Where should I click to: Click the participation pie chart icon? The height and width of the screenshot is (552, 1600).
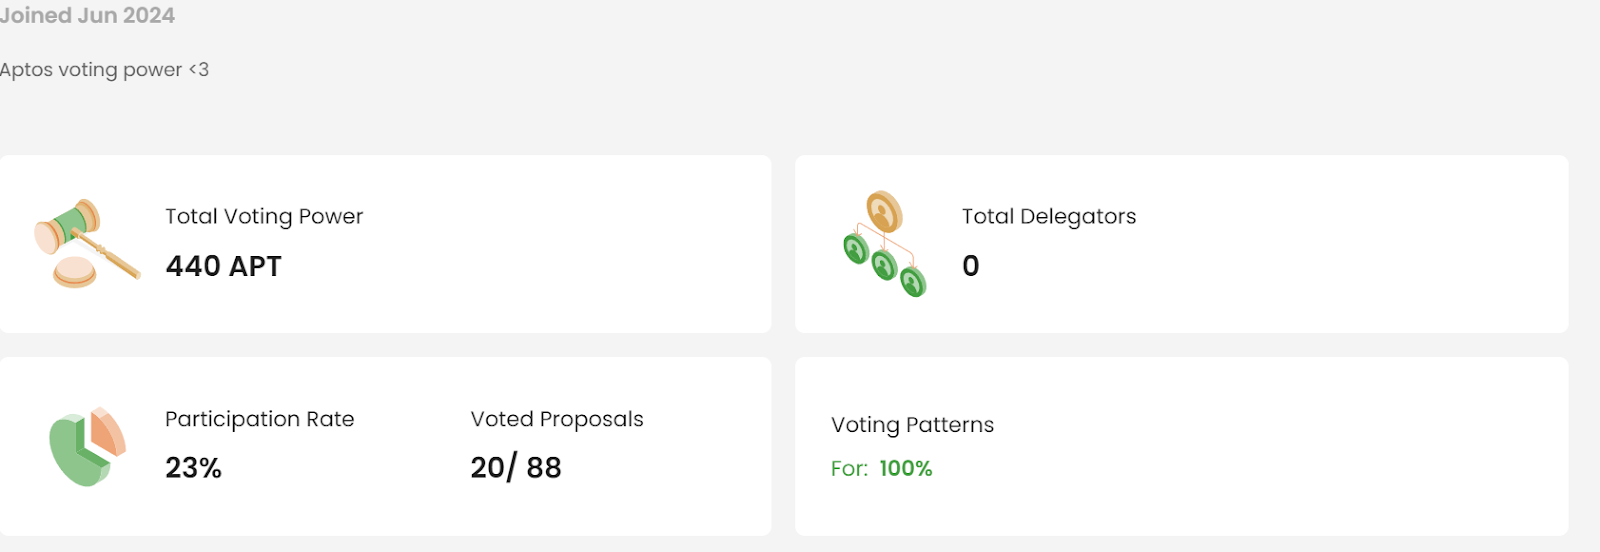(87, 446)
